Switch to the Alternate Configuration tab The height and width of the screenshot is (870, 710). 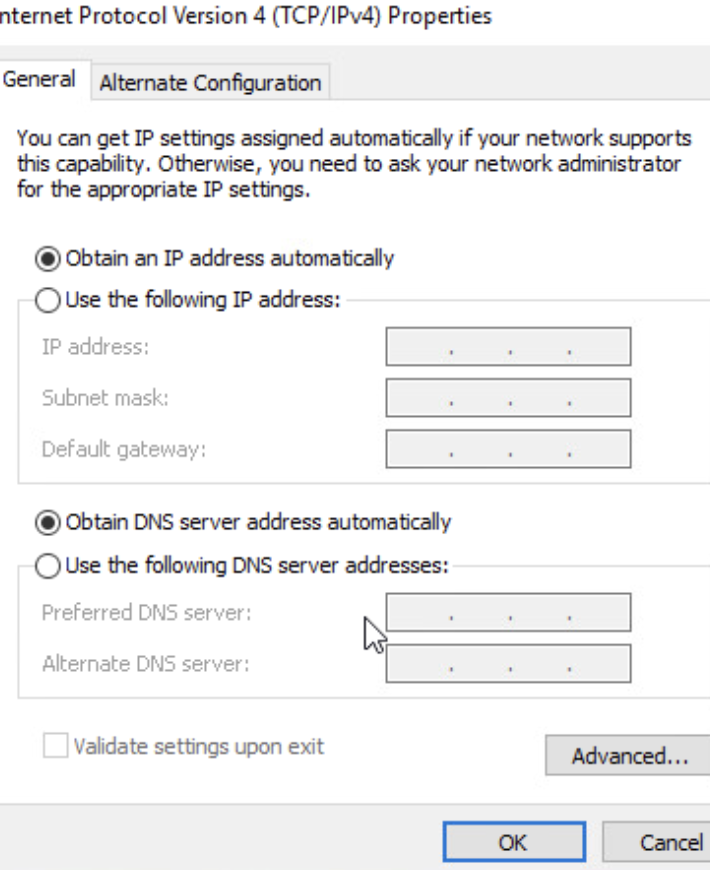[x=210, y=82]
